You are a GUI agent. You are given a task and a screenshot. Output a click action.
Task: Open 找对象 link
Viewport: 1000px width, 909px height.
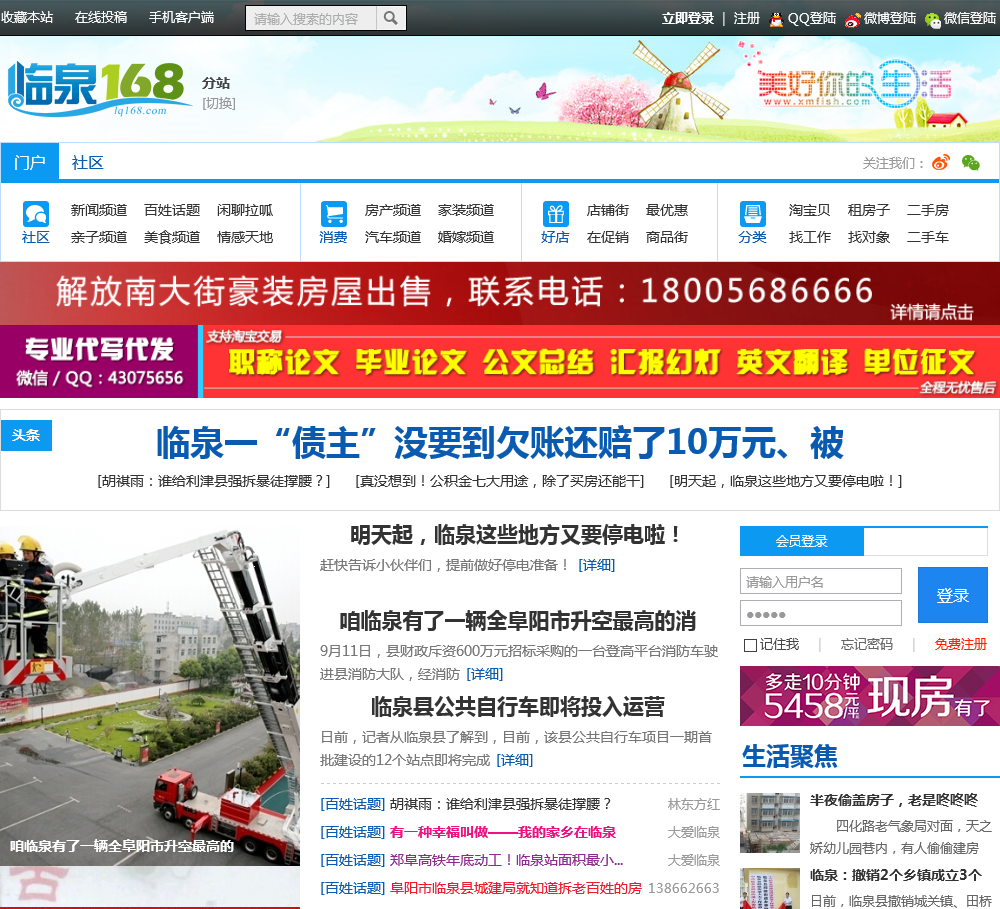(869, 237)
